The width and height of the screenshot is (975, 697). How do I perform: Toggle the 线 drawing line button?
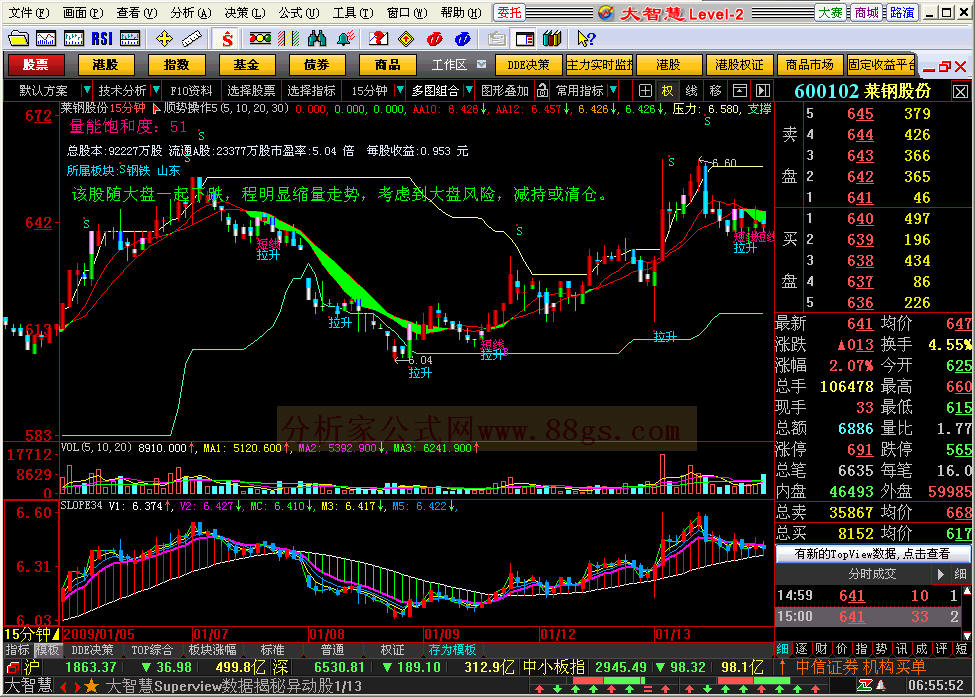click(x=691, y=91)
